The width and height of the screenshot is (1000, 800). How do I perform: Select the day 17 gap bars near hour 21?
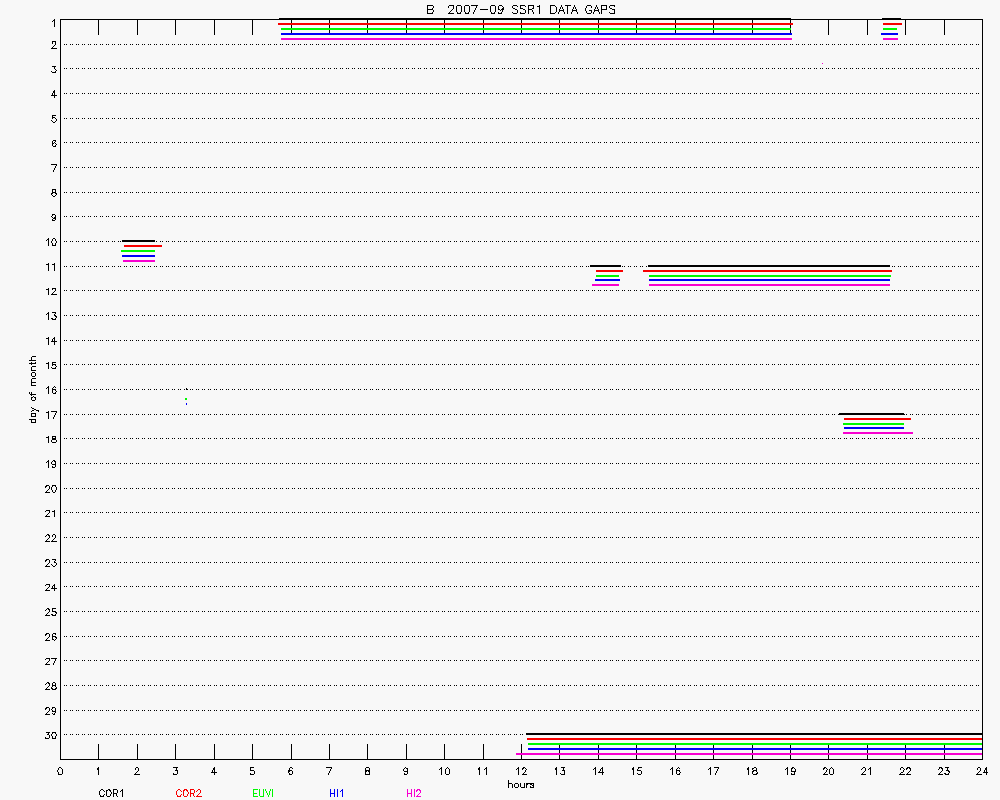tap(874, 423)
